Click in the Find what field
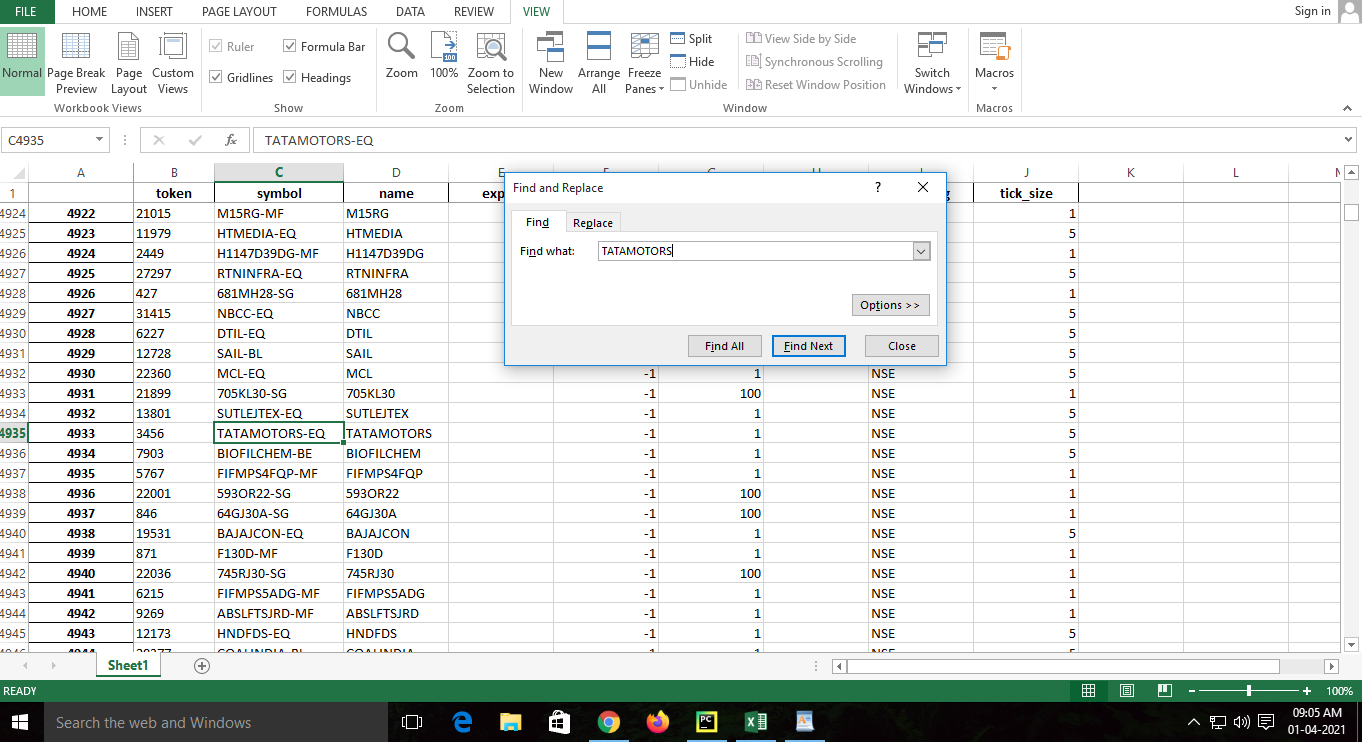 [x=756, y=252]
